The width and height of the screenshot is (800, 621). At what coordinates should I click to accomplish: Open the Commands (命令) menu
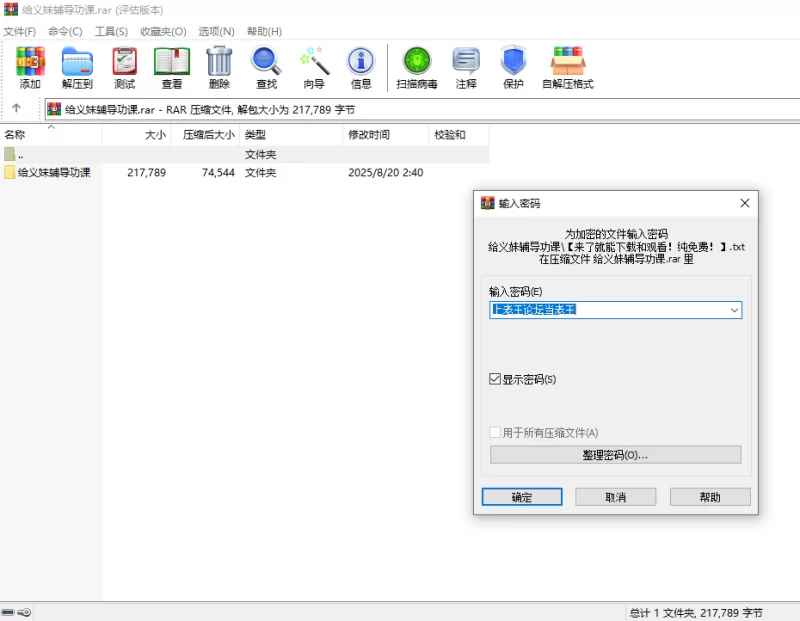pos(65,32)
